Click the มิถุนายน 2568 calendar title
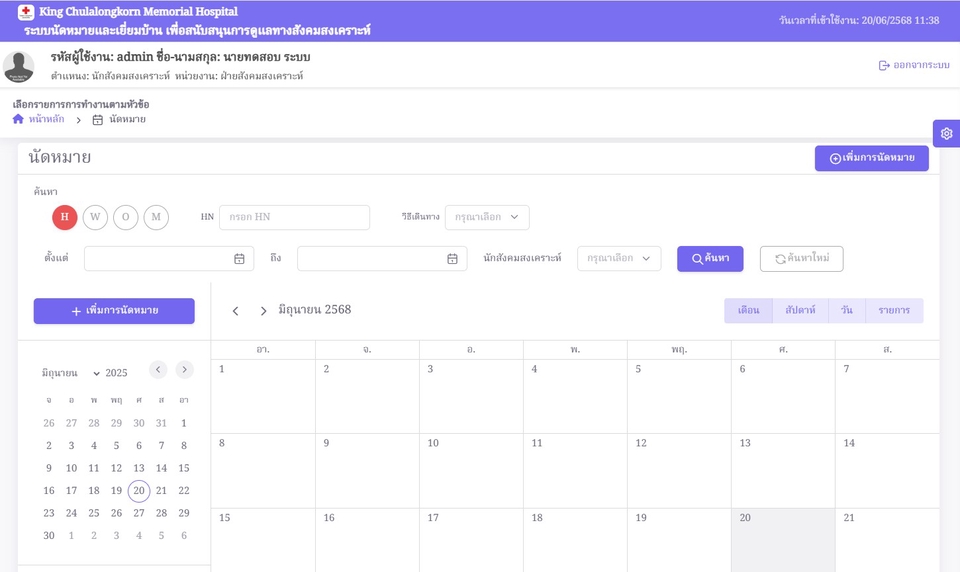This screenshot has height=572, width=960. (315, 310)
